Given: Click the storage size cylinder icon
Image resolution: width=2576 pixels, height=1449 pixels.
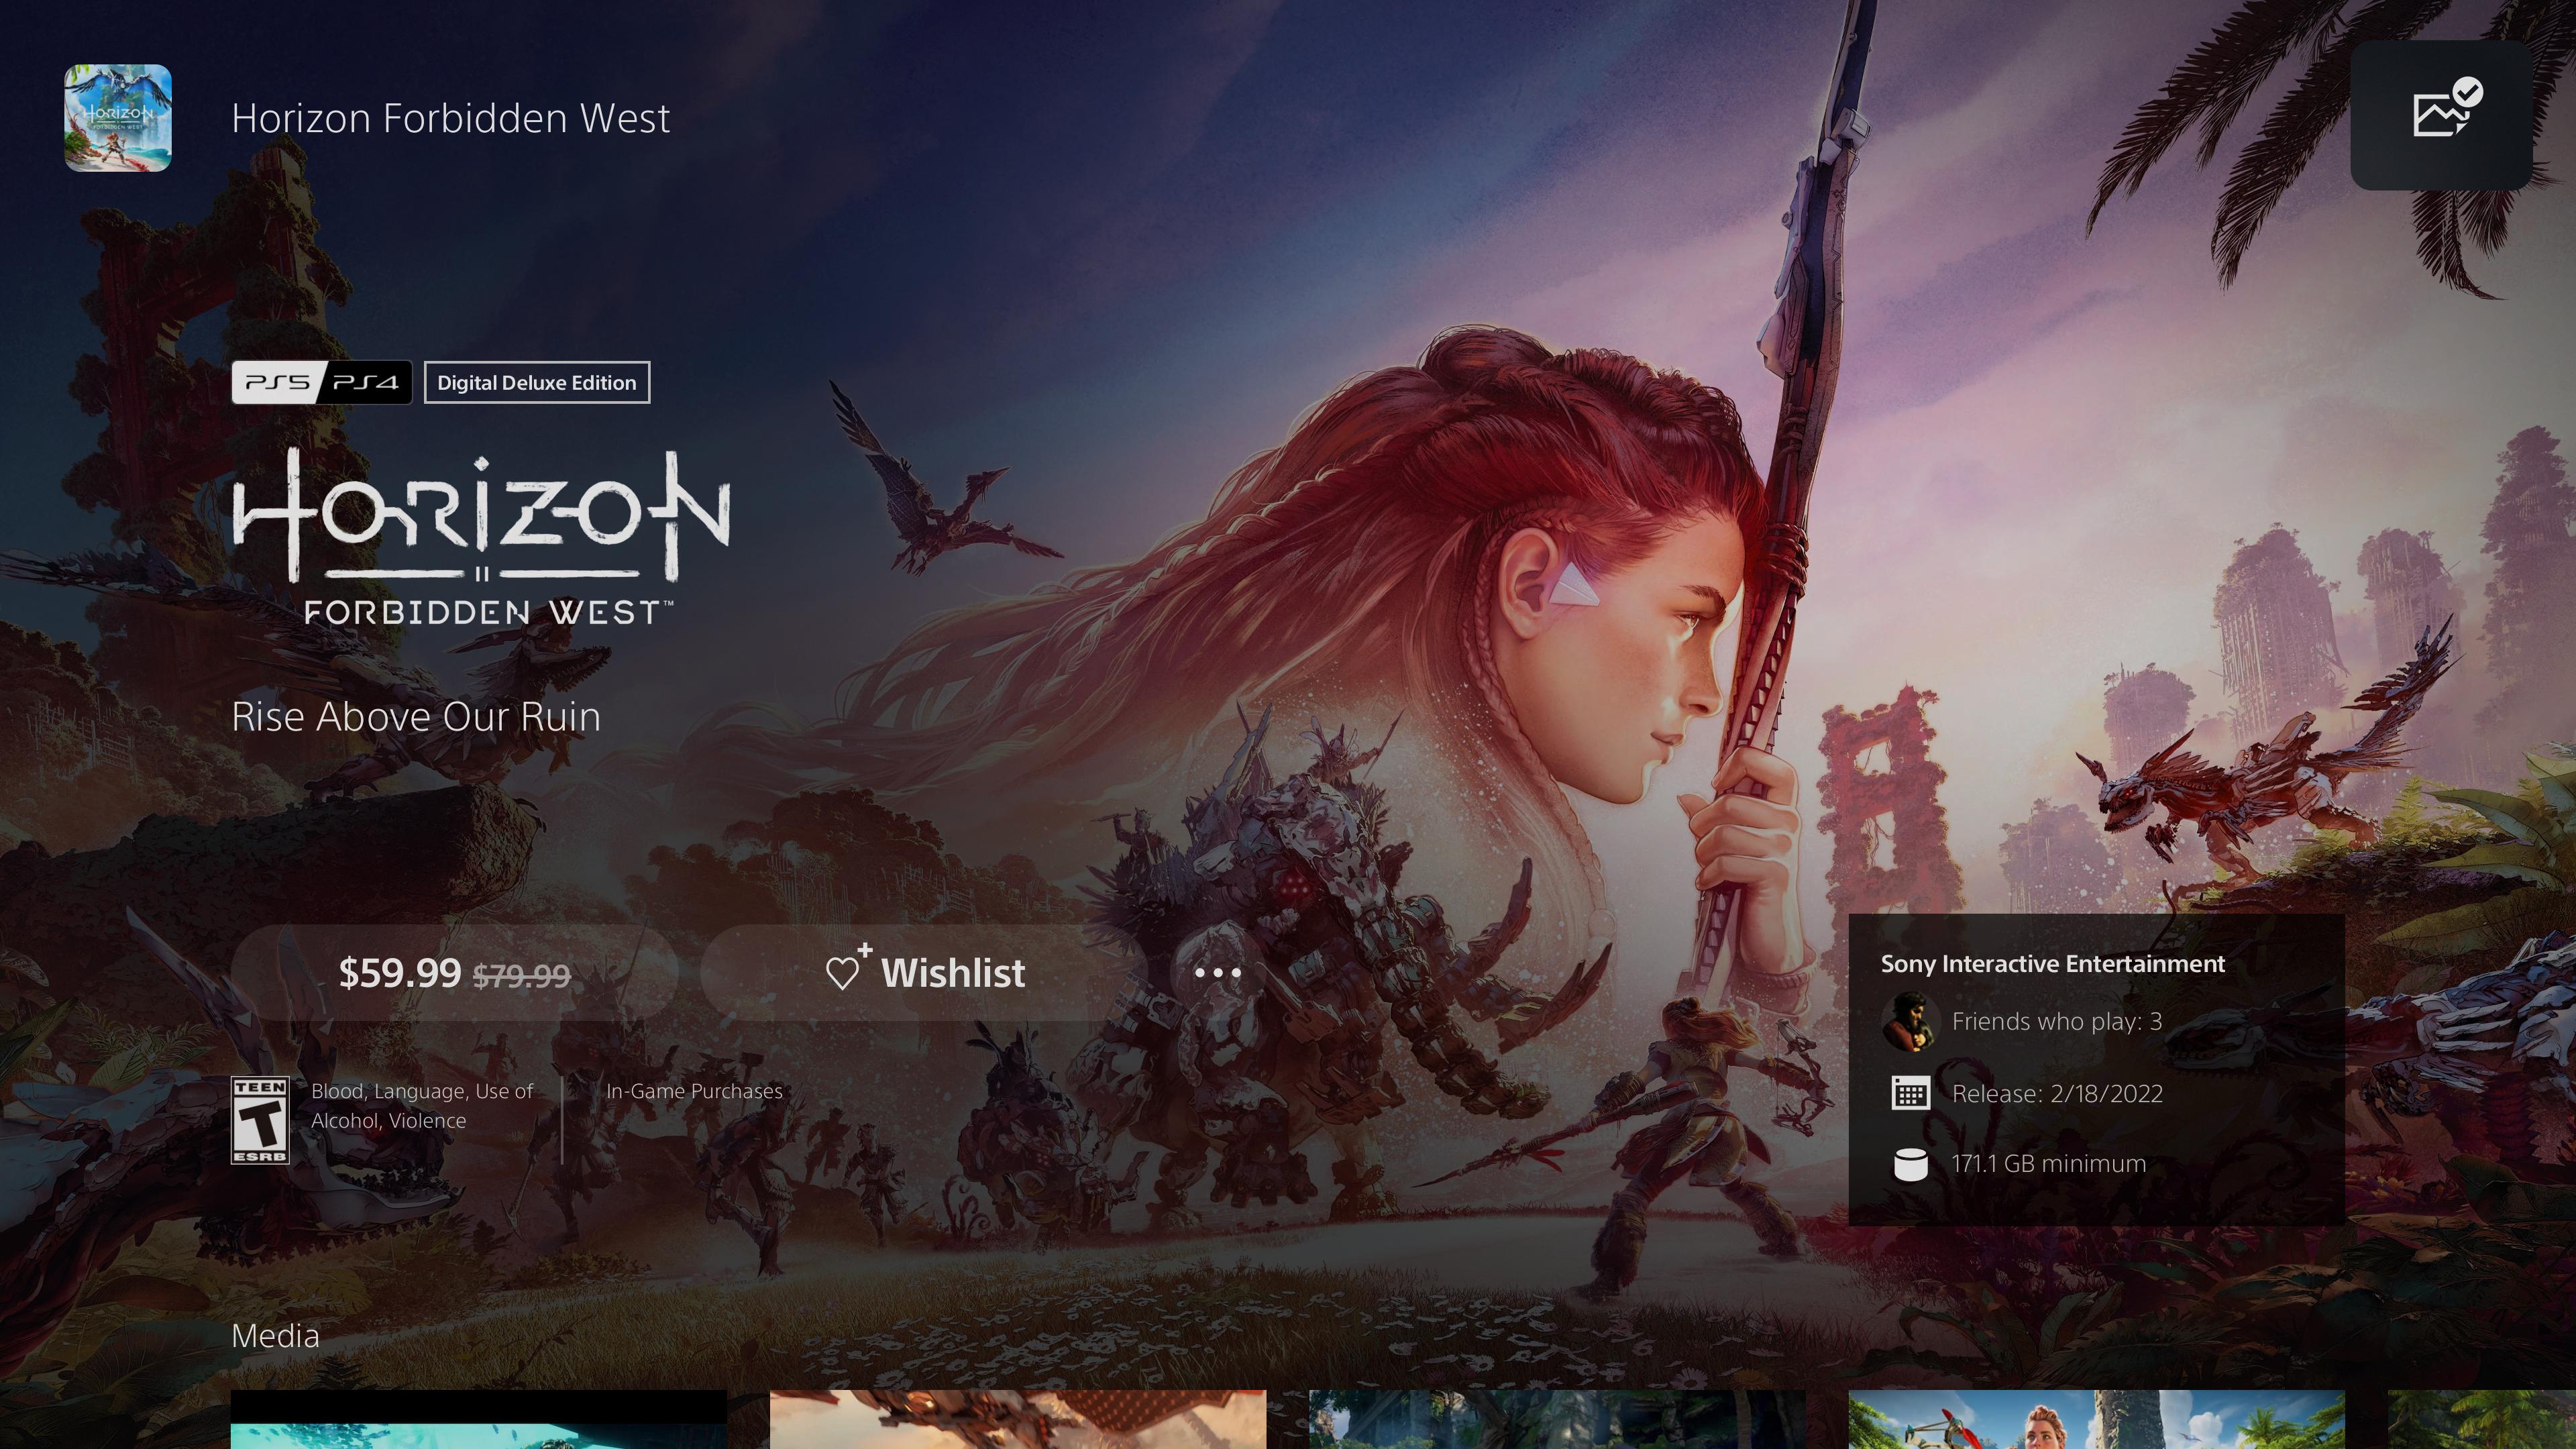Looking at the screenshot, I should [1910, 1164].
